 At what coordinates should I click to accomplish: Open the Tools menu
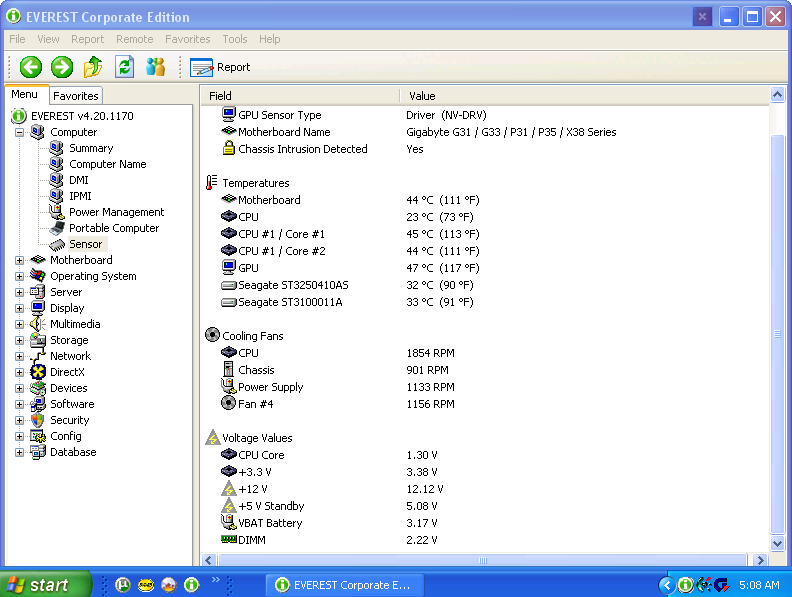click(x=235, y=39)
